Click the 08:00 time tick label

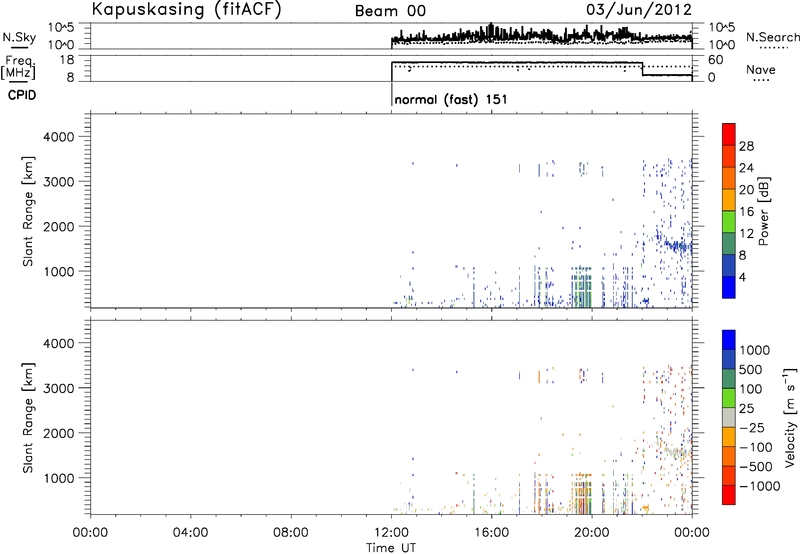pyautogui.click(x=291, y=533)
